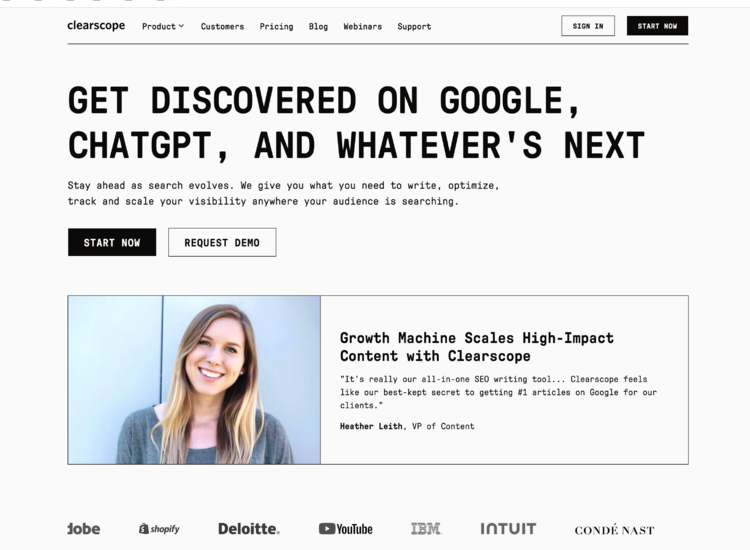Click the Condé Nast logo

(x=614, y=529)
